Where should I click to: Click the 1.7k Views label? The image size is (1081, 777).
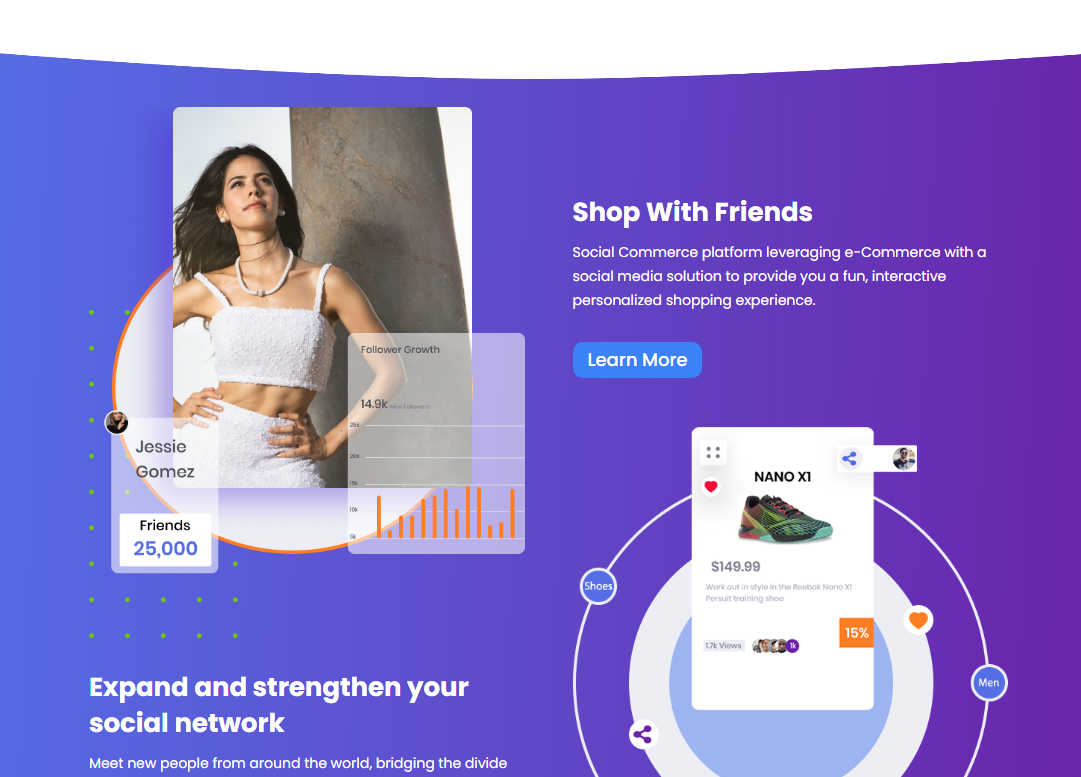[x=723, y=646]
